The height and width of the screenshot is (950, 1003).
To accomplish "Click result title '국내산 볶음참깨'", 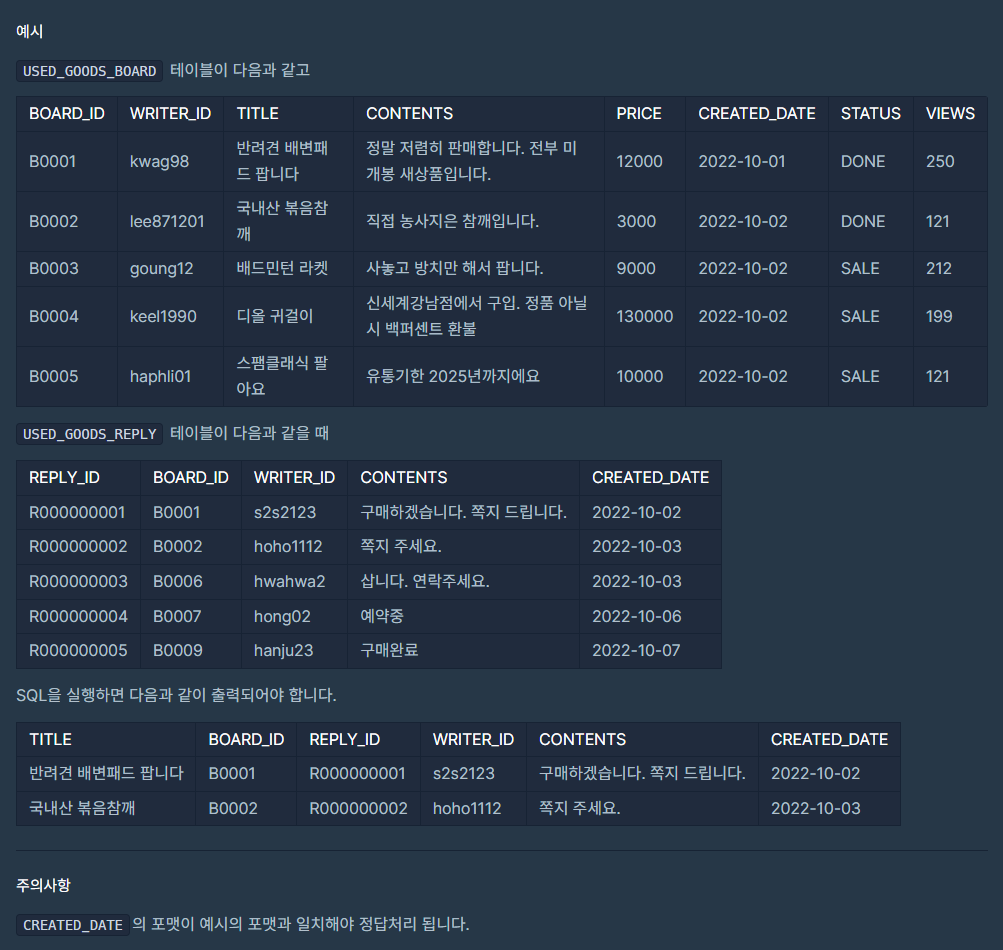I will click(x=82, y=808).
